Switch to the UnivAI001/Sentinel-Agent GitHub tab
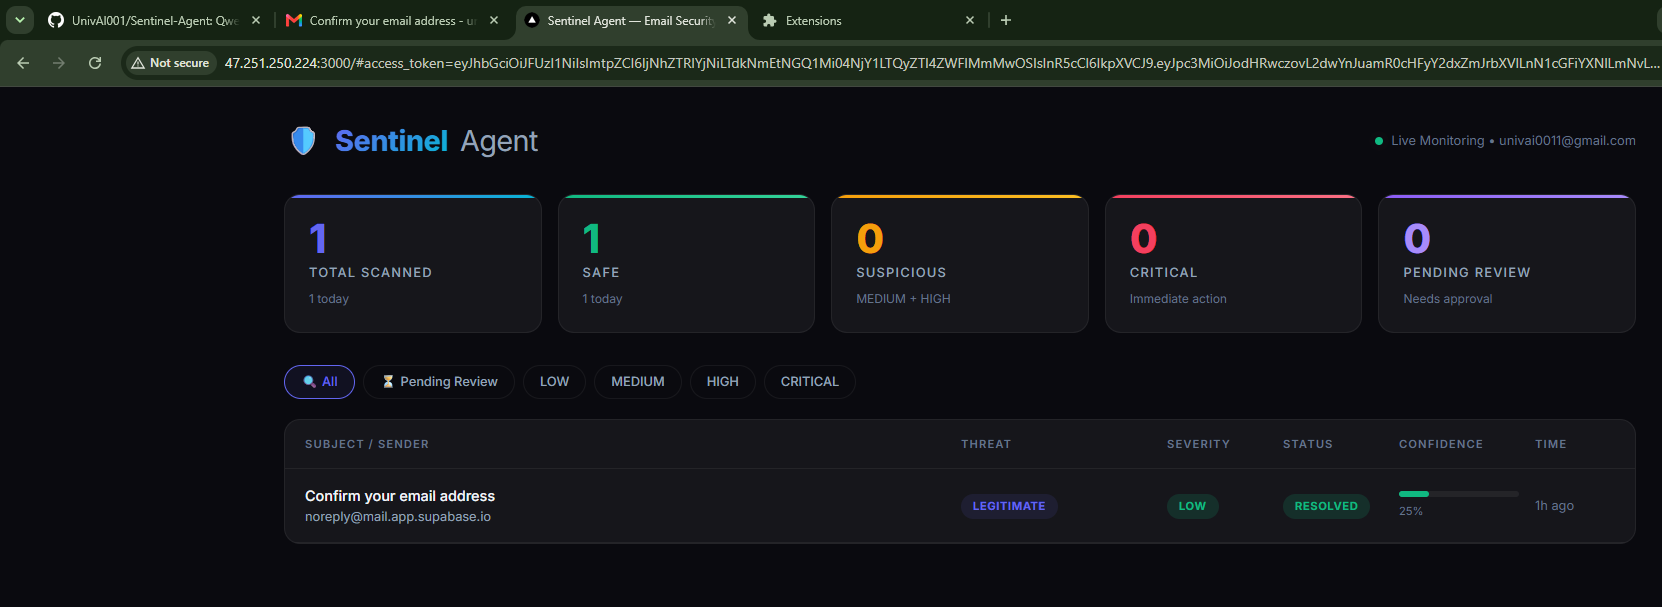 click(x=155, y=20)
